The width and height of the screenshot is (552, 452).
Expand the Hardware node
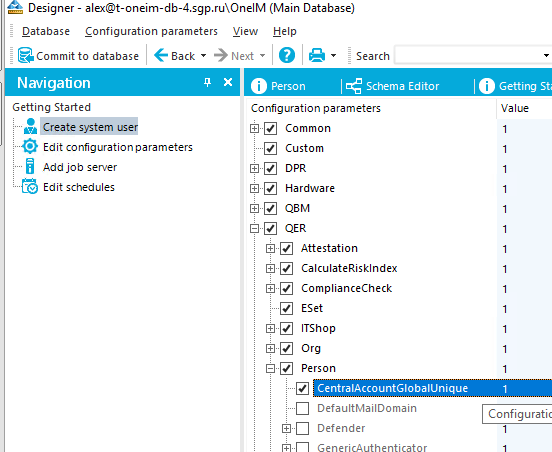pyautogui.click(x=254, y=189)
